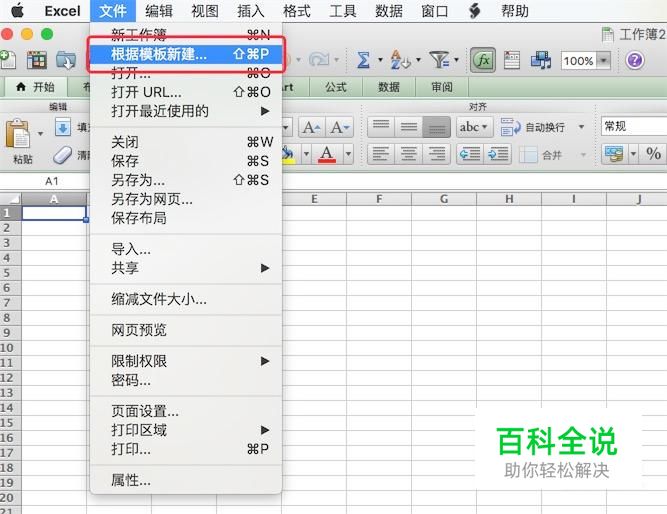
Task: Expand the sort dropdown arrow
Action: tap(418, 60)
